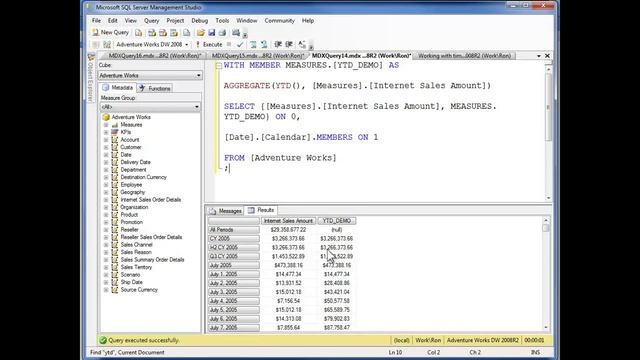
Task: Open the Community menu
Action: pos(280,20)
